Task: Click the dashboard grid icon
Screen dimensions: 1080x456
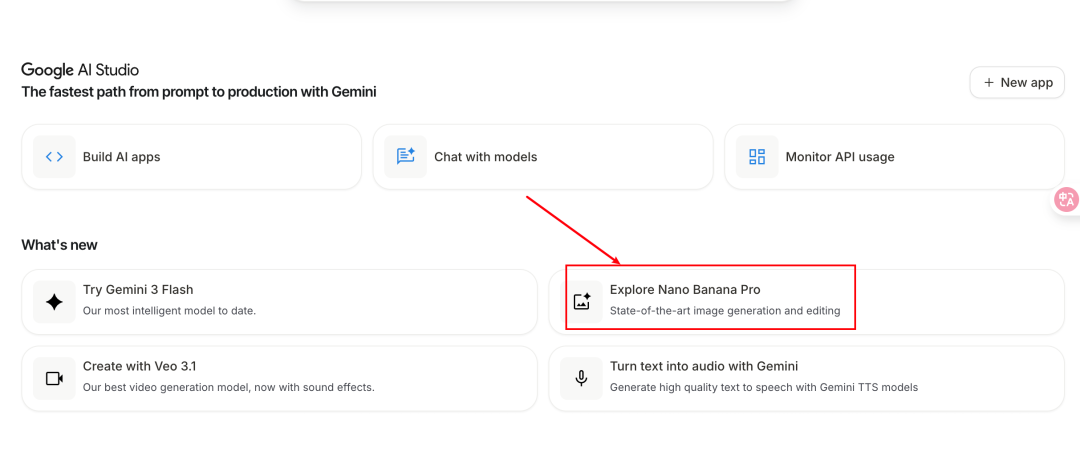Action: (757, 157)
